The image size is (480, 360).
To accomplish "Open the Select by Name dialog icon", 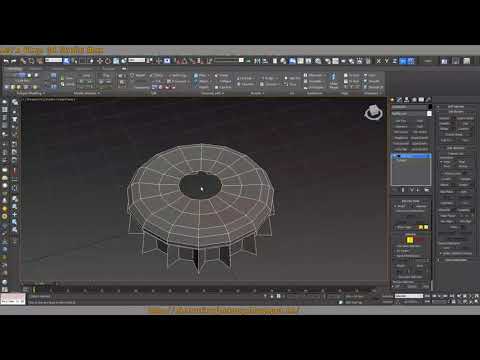I will coord(74,61).
